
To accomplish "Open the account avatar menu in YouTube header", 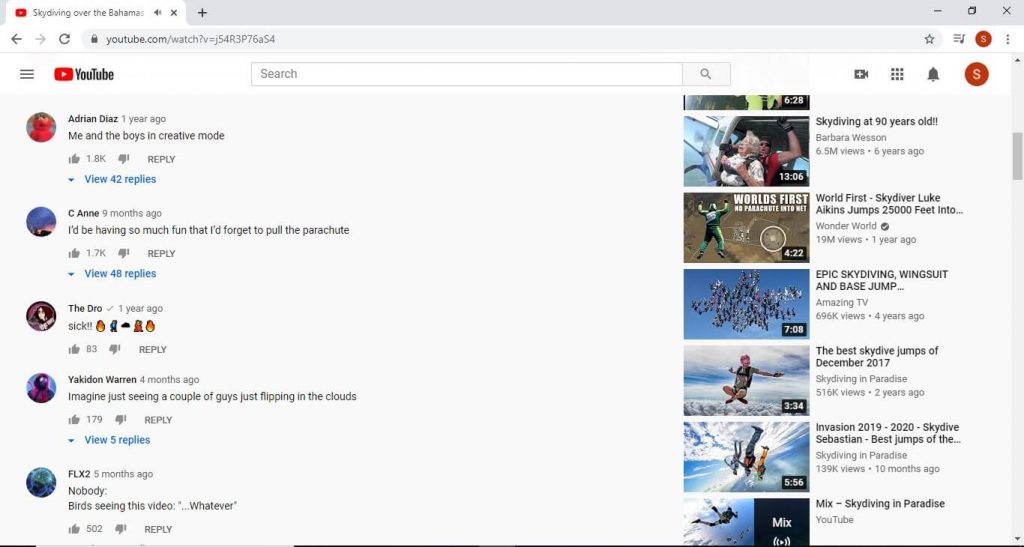I will (976, 74).
